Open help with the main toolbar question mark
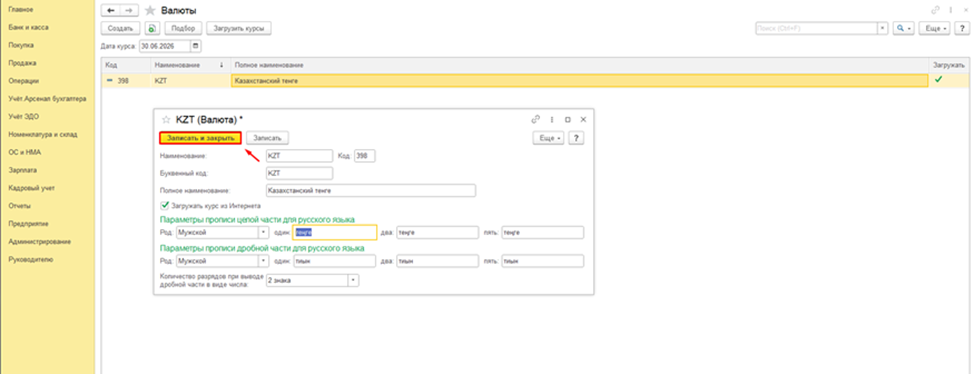Viewport: 974px width, 374px height. pos(961,29)
